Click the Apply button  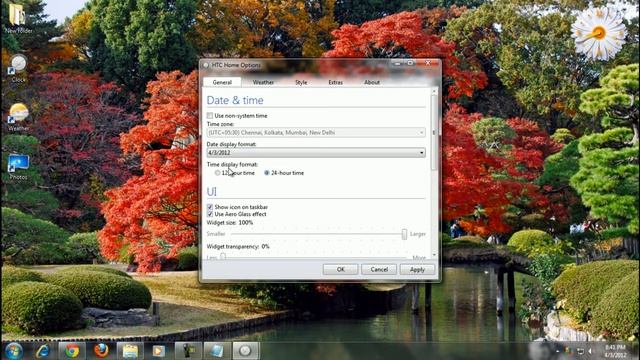click(417, 269)
